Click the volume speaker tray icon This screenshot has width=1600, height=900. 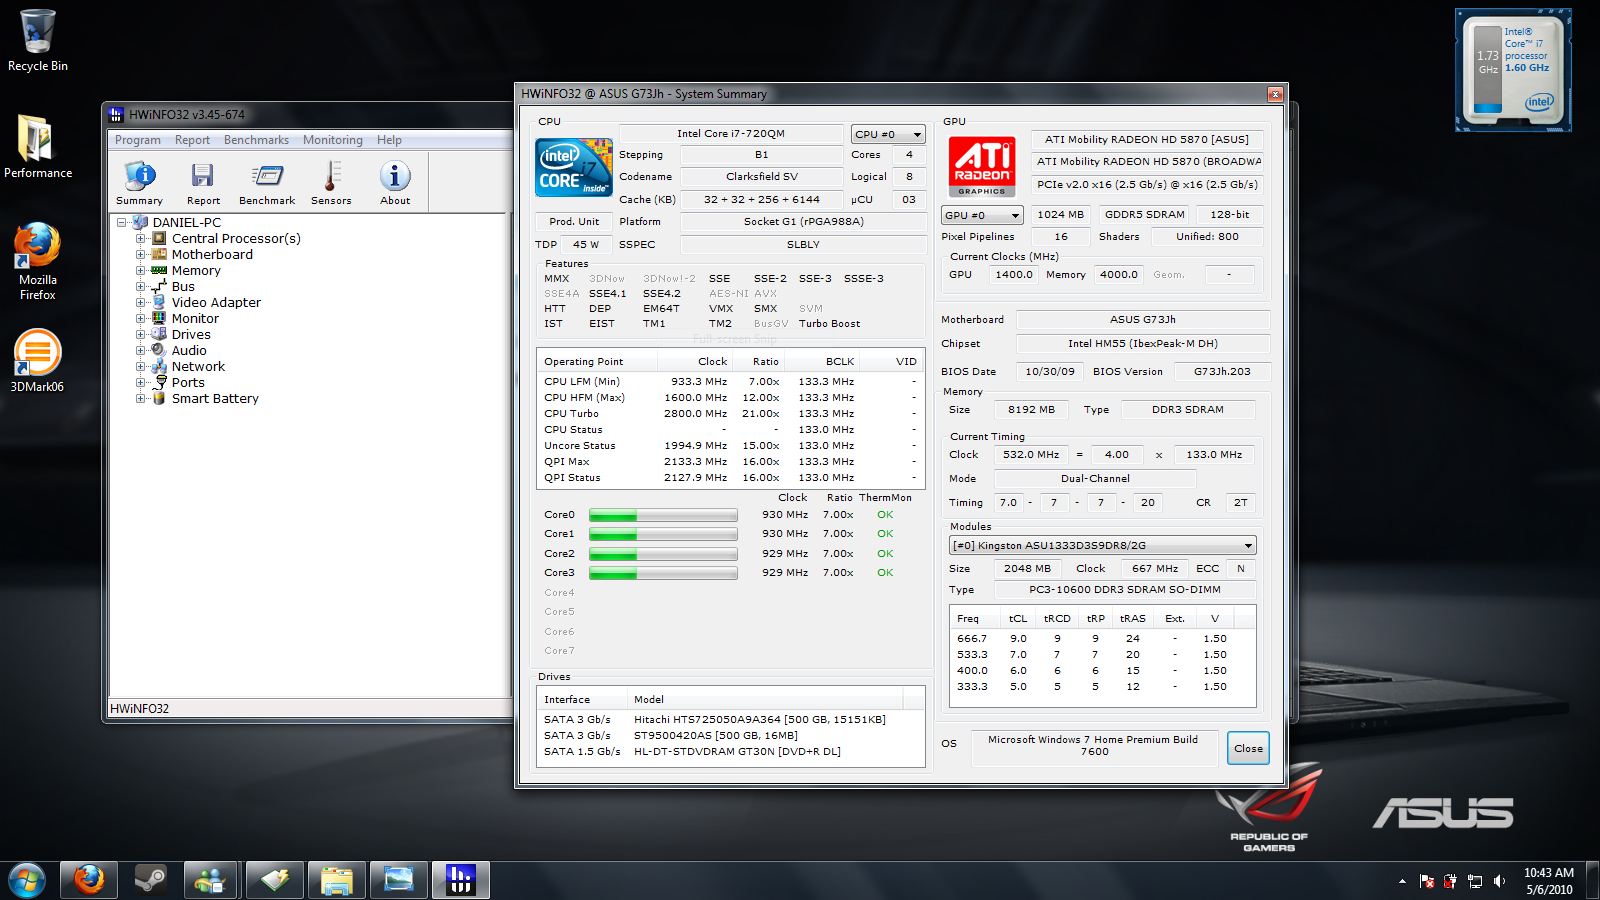(x=1498, y=881)
